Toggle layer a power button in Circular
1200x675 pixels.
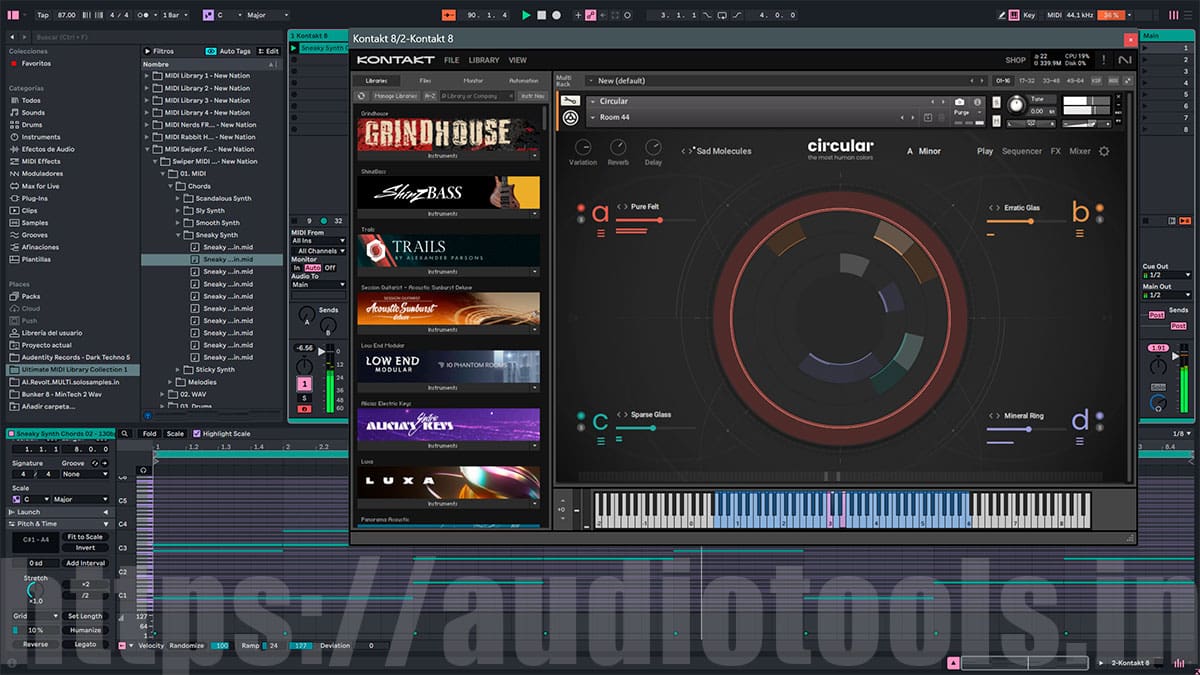click(x=581, y=208)
